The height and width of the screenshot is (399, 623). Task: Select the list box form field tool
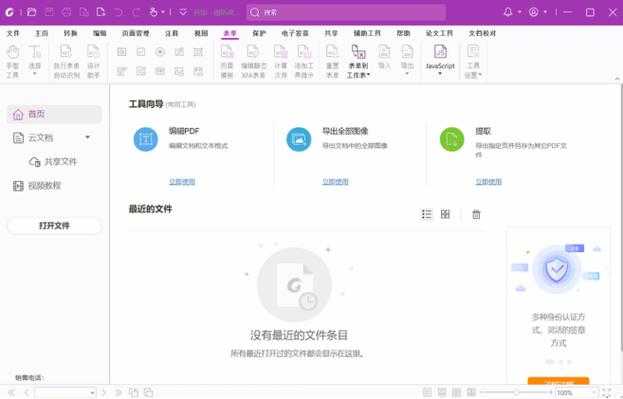[x=198, y=52]
